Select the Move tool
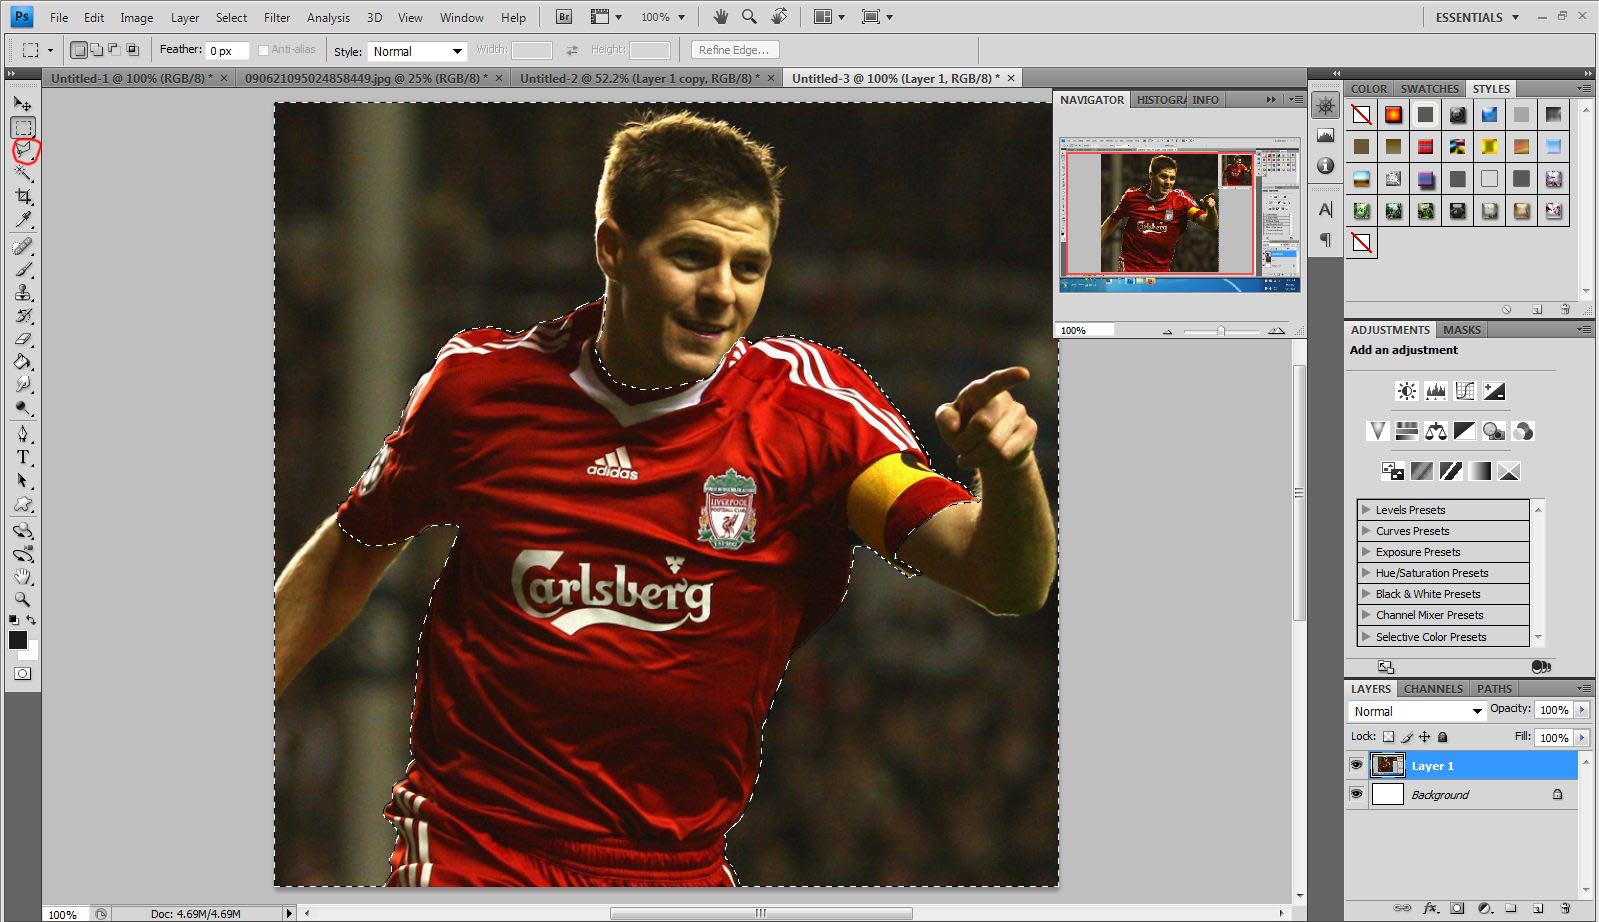The image size is (1599, 922). click(x=23, y=103)
